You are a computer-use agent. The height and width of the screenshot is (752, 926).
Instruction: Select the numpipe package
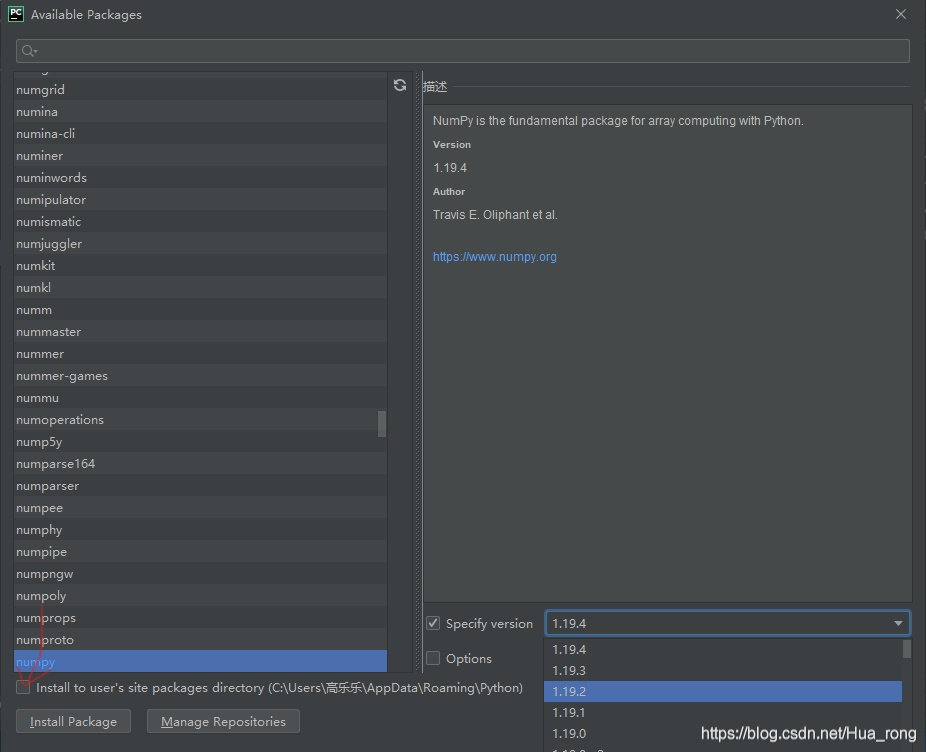click(x=200, y=552)
